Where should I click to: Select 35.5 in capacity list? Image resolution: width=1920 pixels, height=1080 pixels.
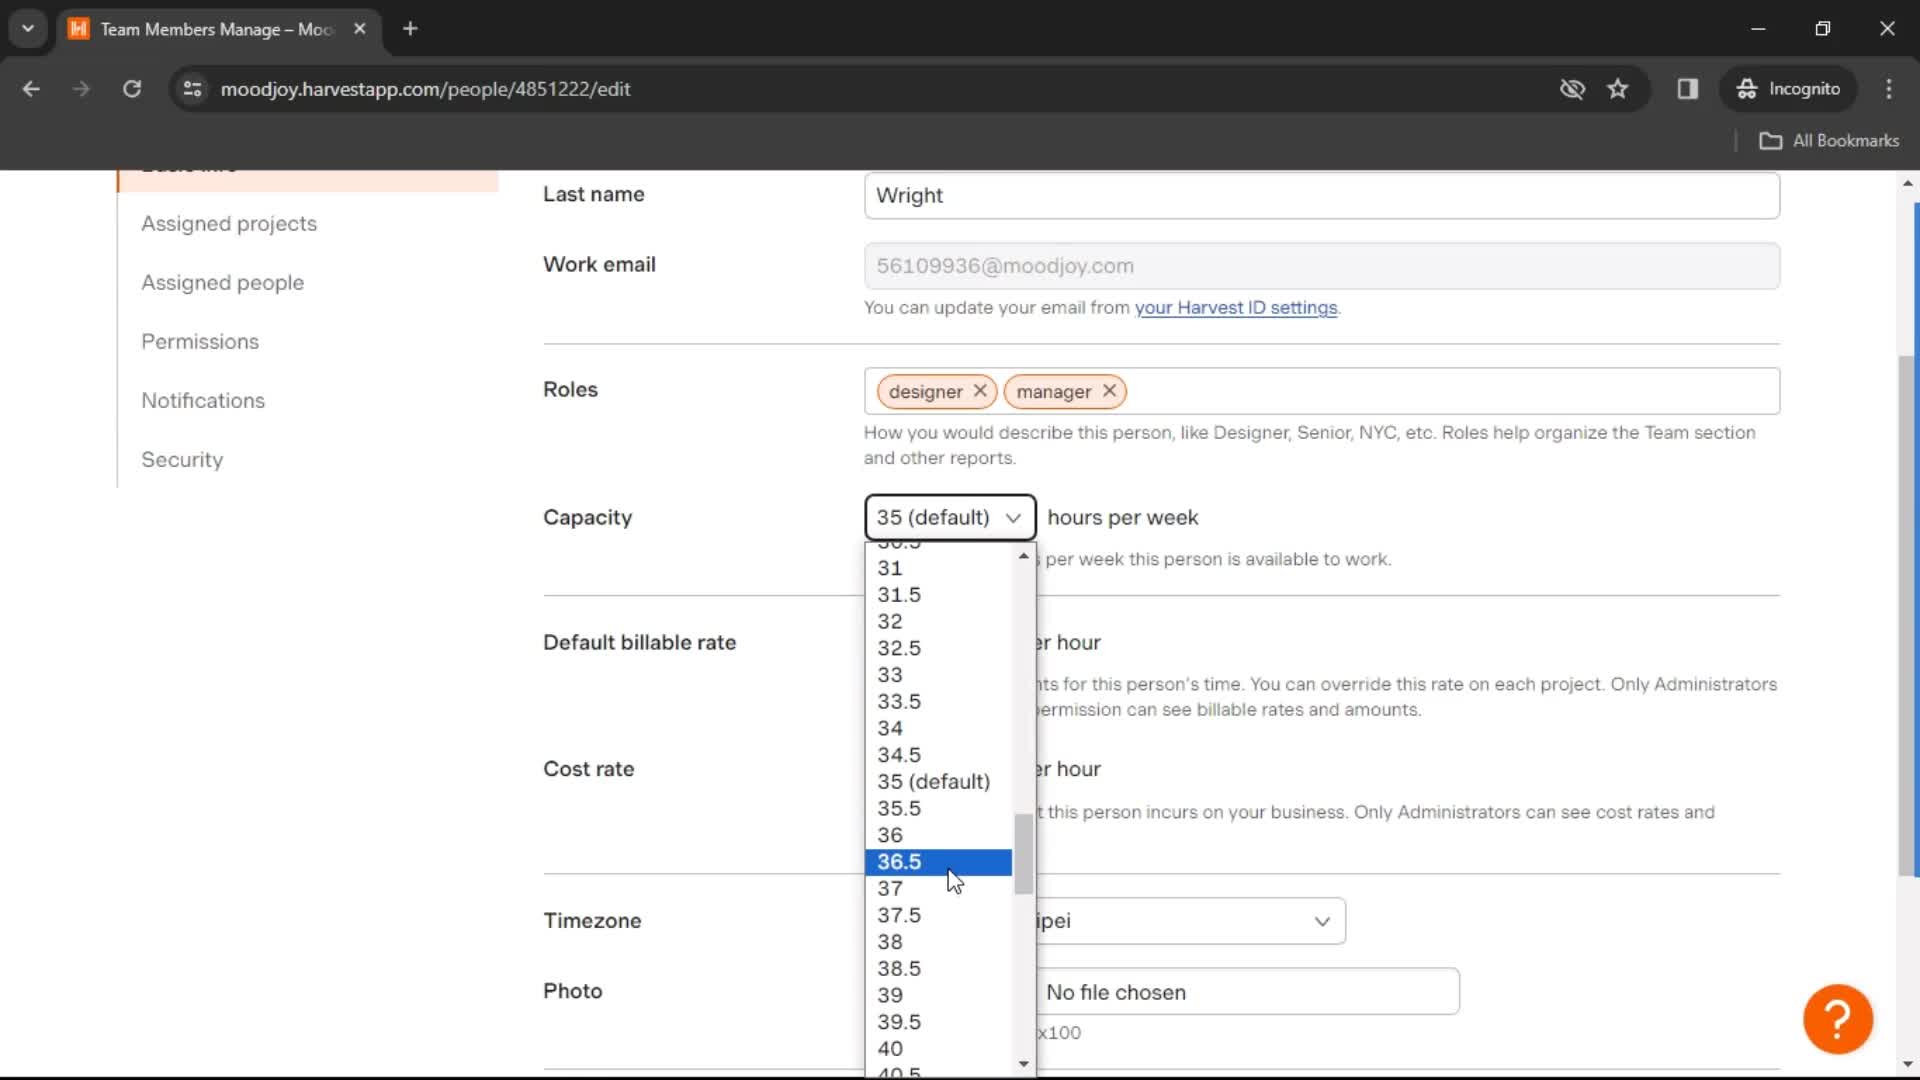938,808
